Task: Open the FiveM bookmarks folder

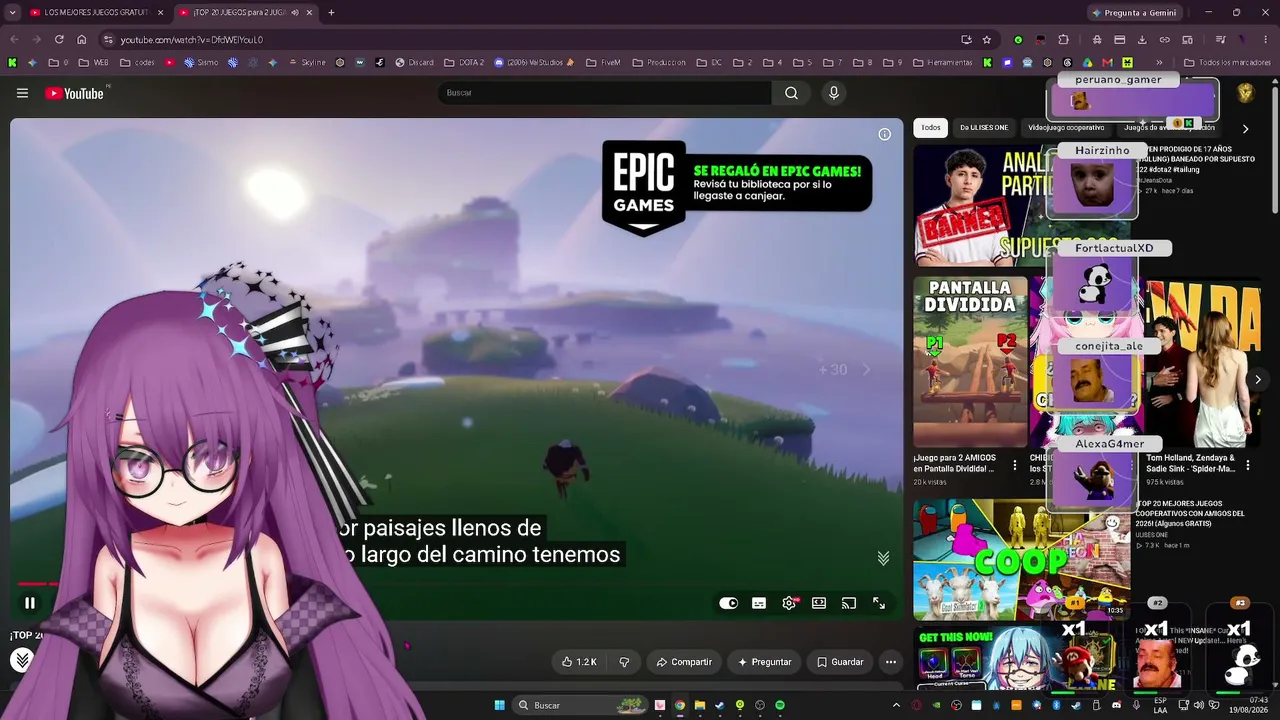Action: [x=602, y=62]
